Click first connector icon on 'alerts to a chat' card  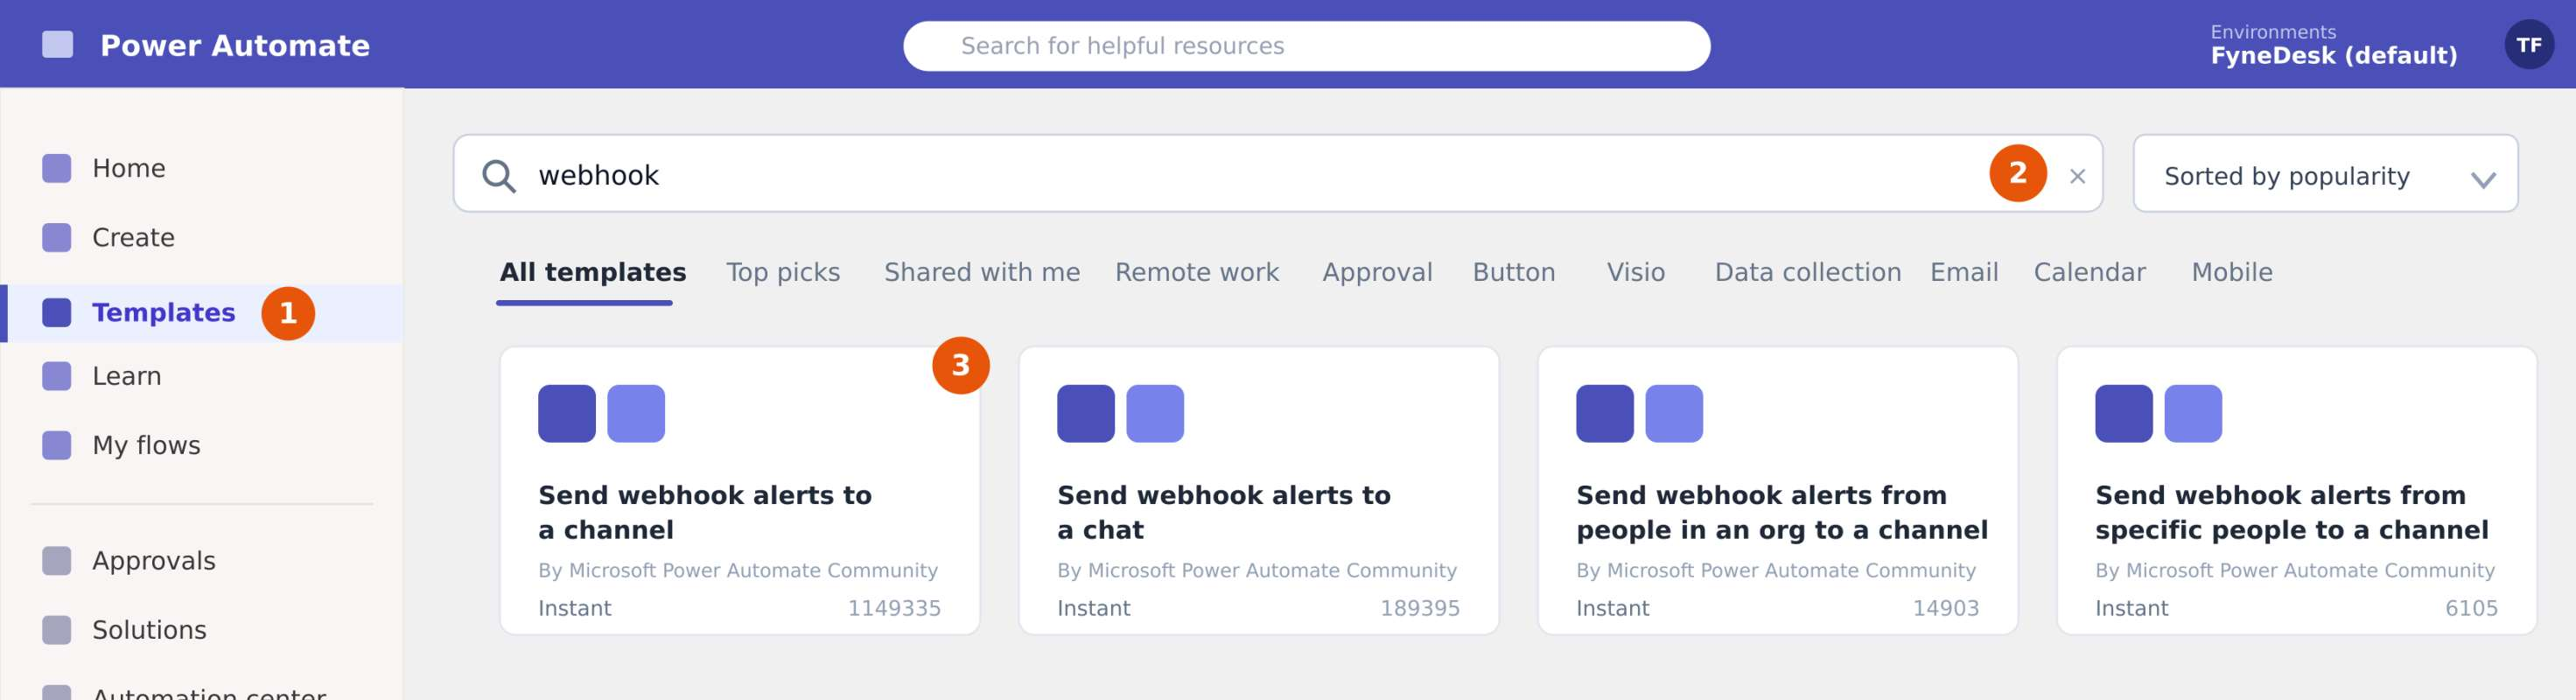(x=1086, y=413)
